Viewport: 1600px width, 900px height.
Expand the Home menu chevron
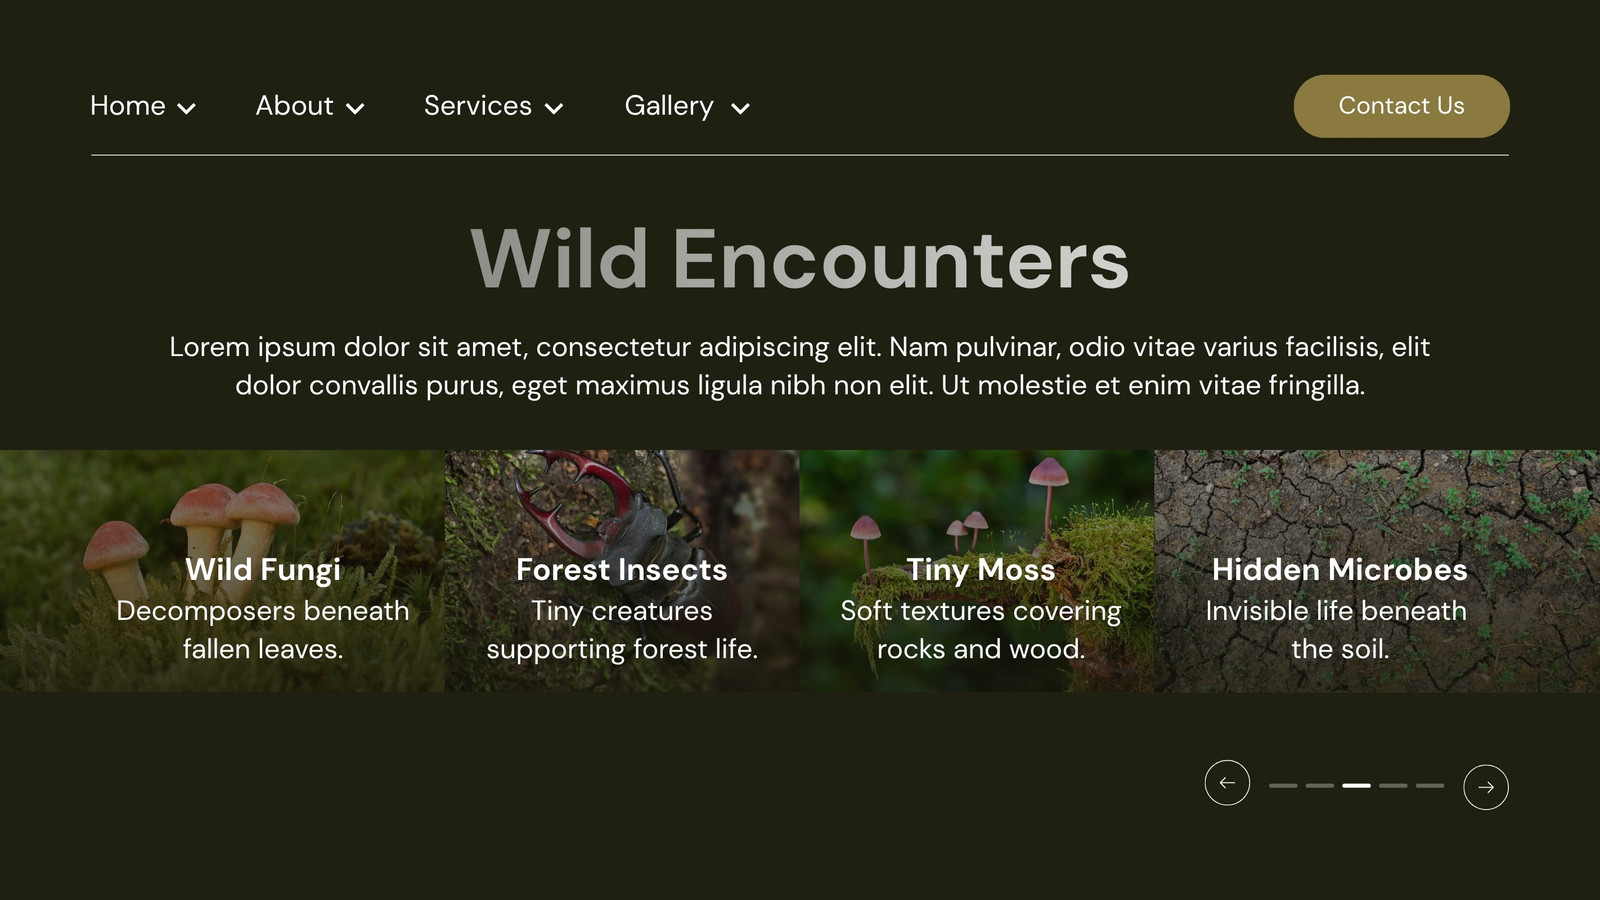187,108
